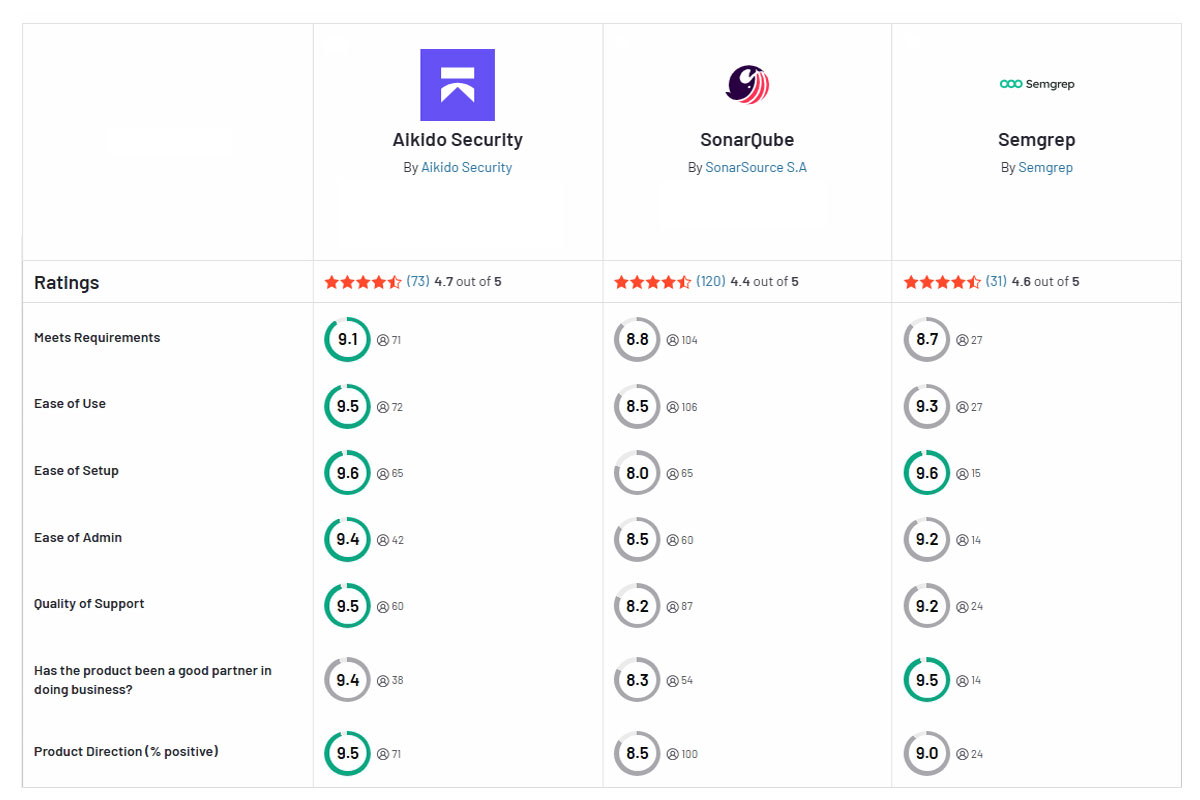Click Aikido's 9.5 Product Direction score ring
The image size is (1200, 800).
[x=347, y=754]
